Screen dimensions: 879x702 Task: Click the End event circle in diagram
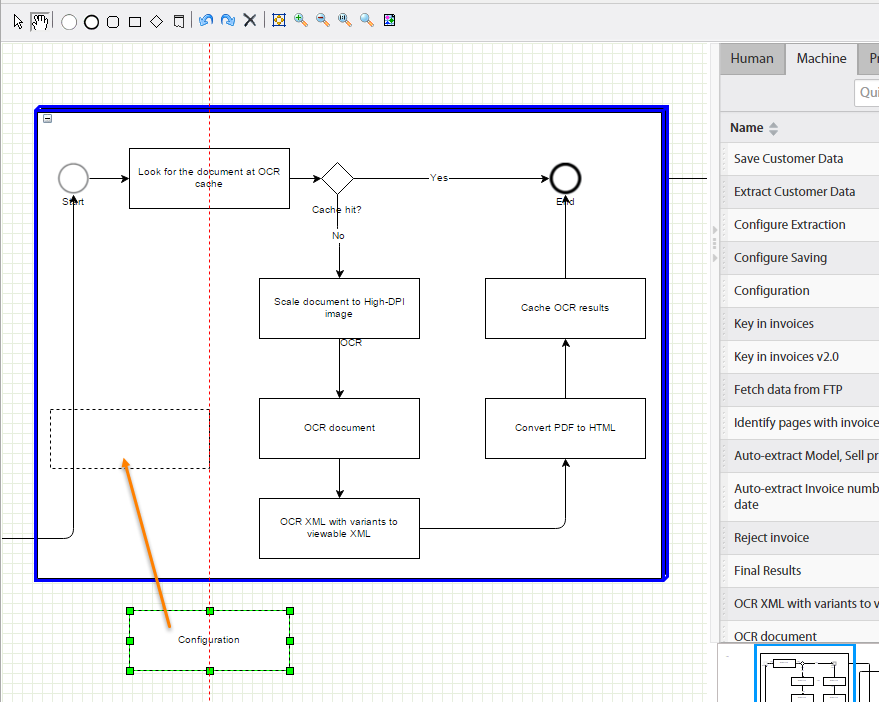coord(565,178)
